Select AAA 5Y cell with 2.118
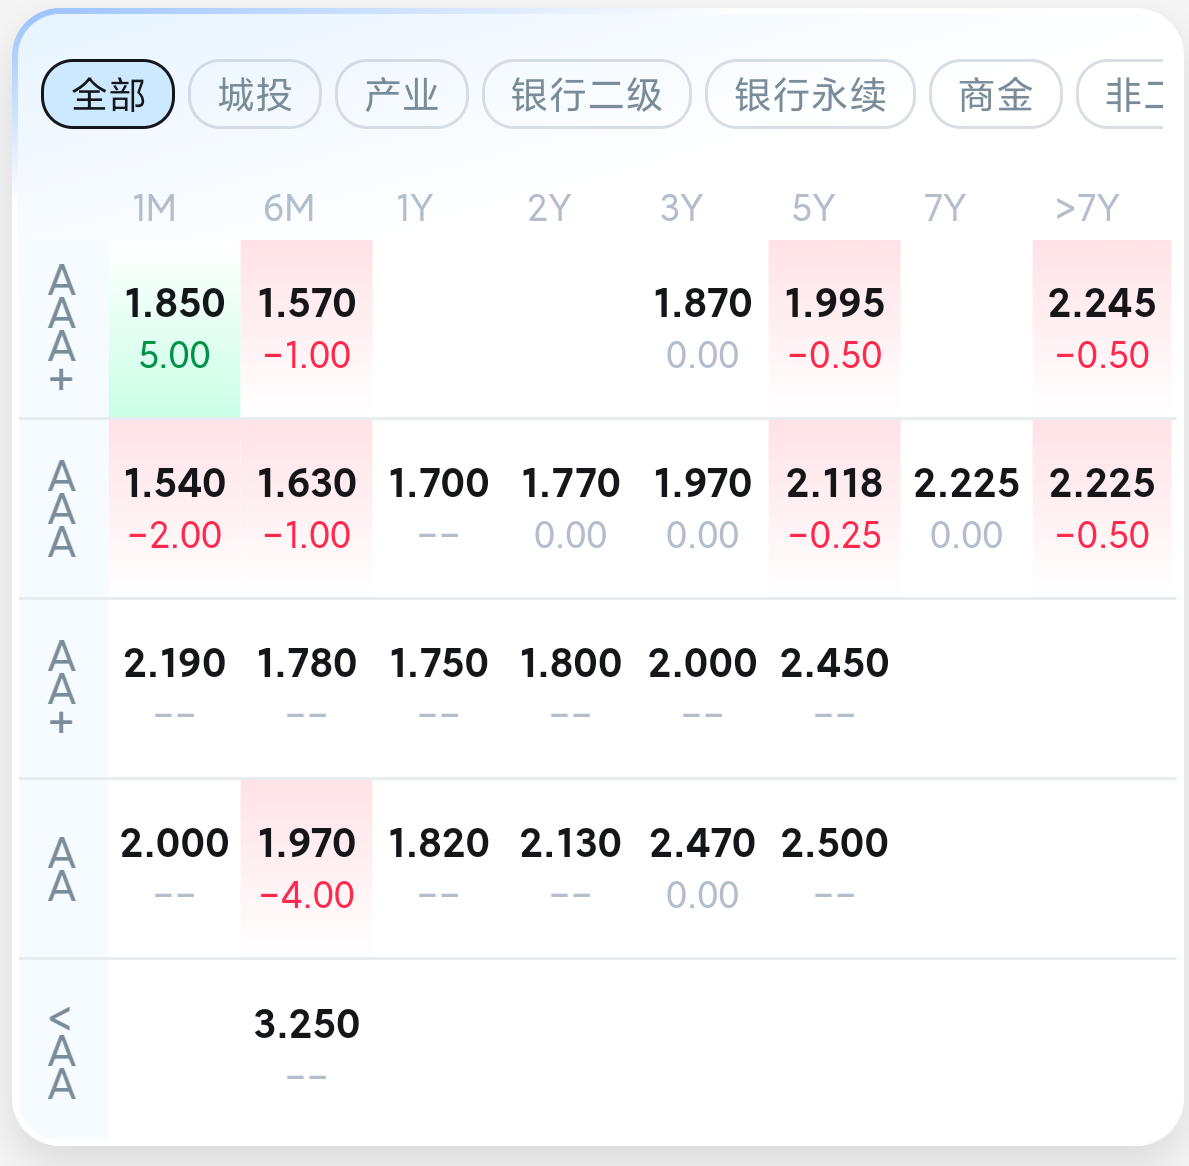The image size is (1189, 1166). (834, 509)
